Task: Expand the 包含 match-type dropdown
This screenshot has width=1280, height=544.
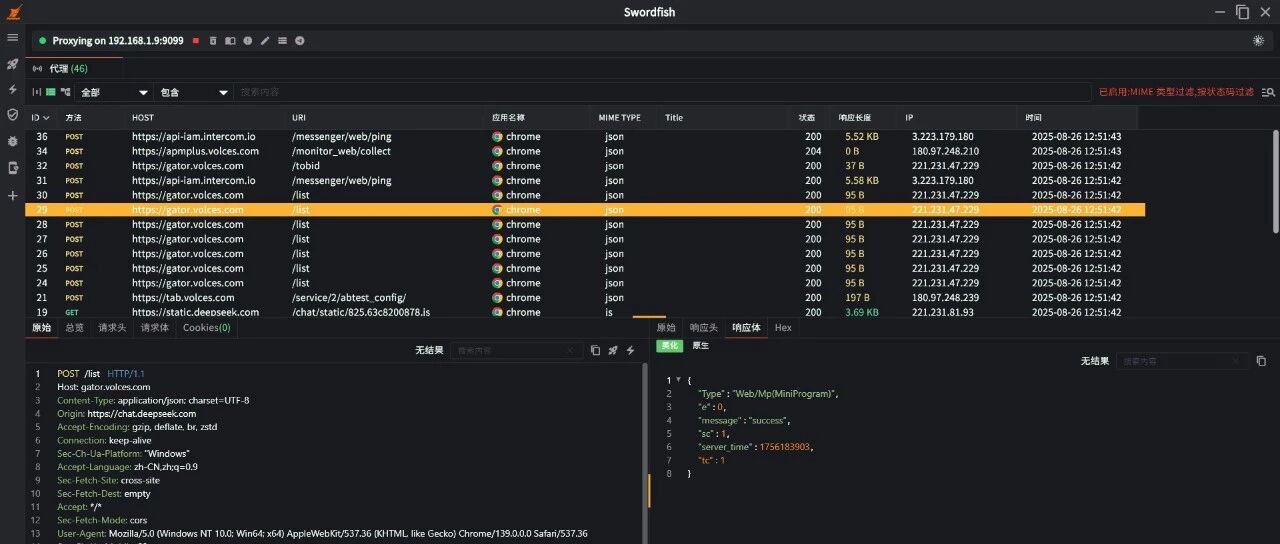Action: point(195,92)
